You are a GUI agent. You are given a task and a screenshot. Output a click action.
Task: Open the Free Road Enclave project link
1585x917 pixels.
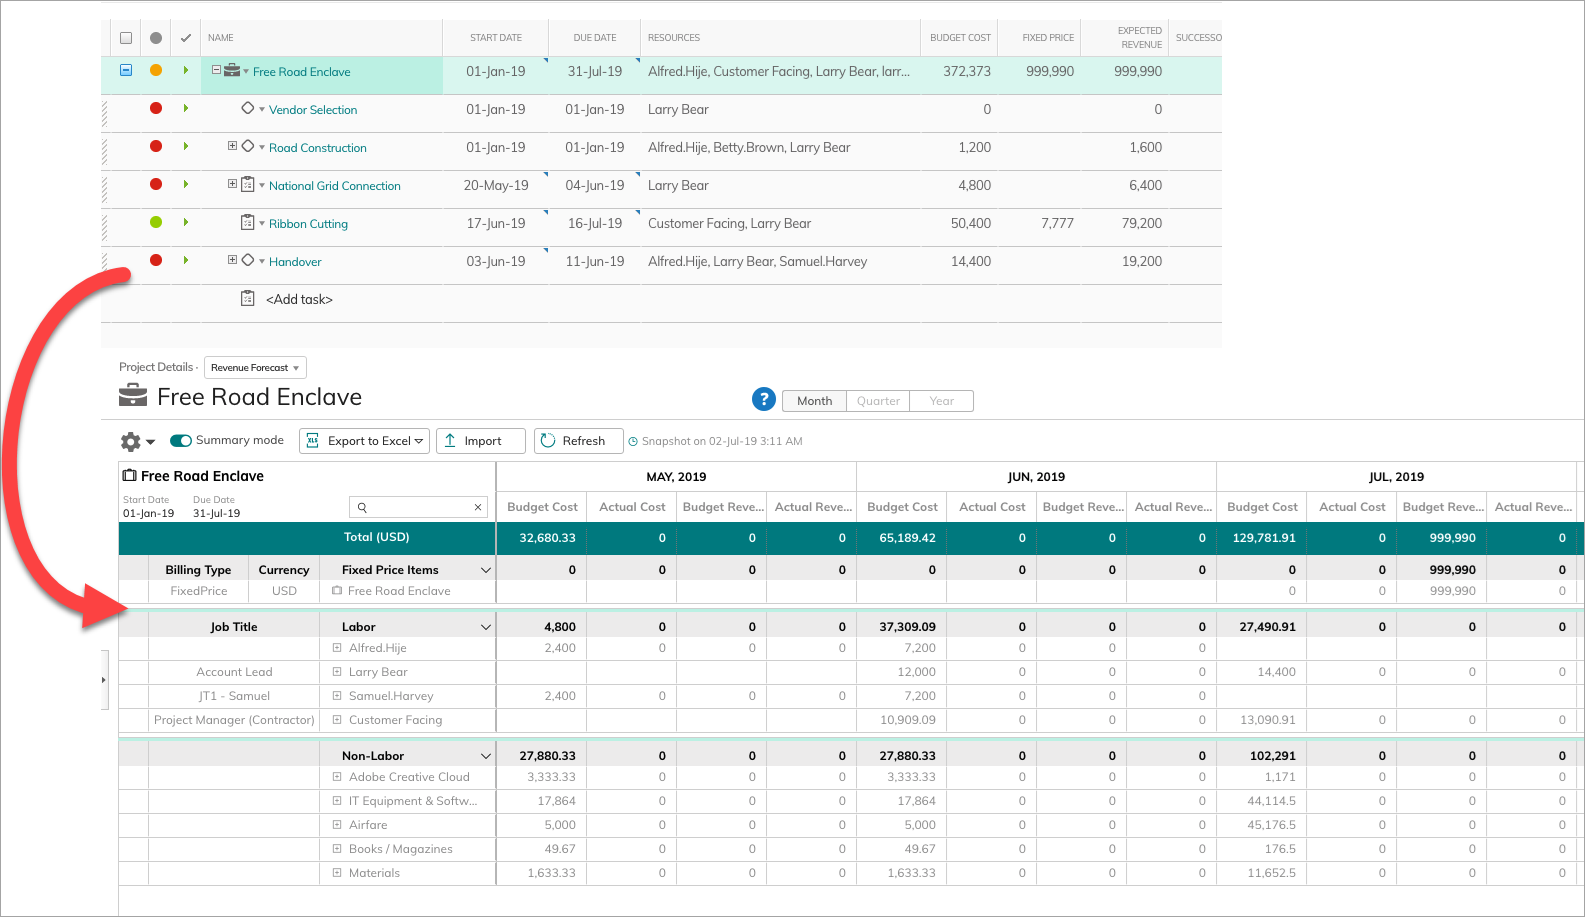301,72
